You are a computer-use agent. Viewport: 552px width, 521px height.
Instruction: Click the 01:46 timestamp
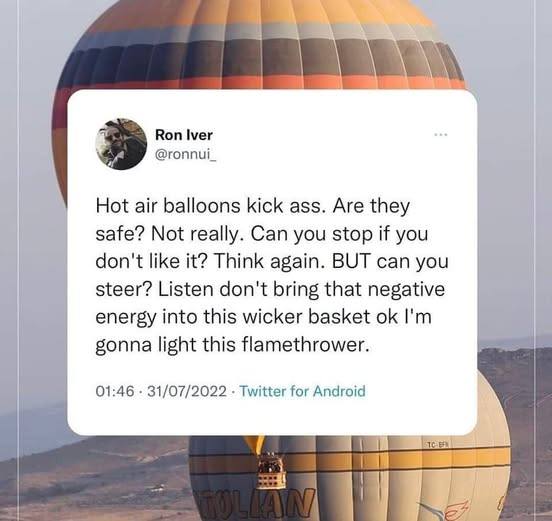coord(115,391)
